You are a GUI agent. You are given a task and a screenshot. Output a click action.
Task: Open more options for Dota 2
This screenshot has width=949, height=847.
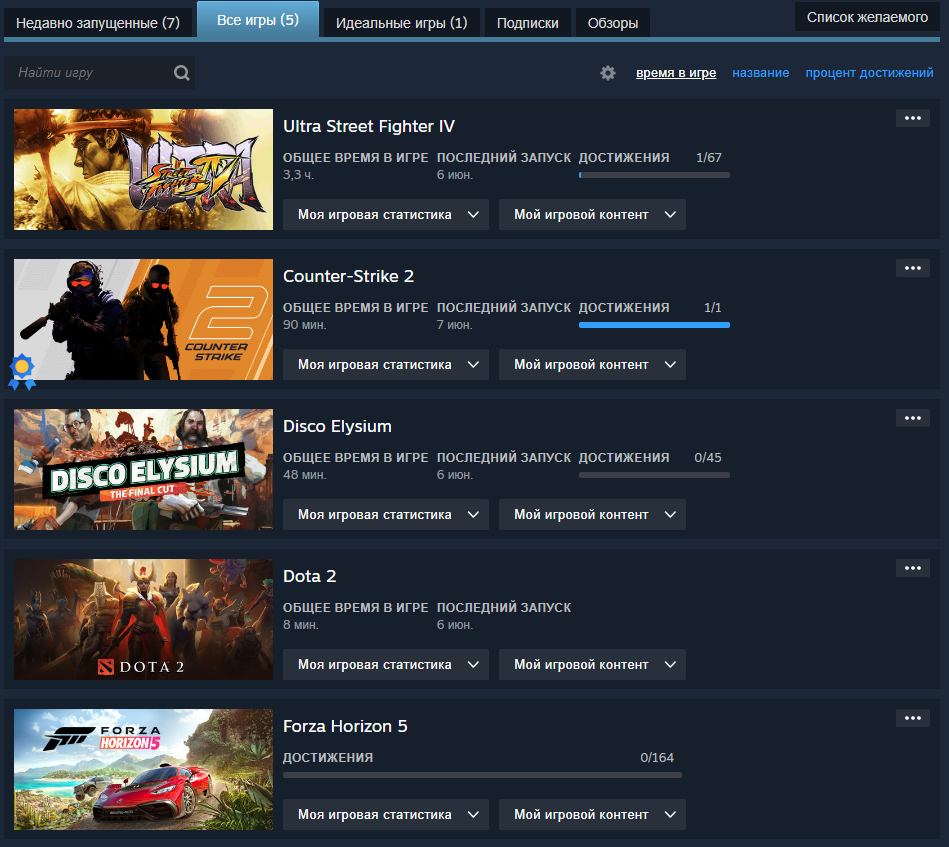point(913,568)
